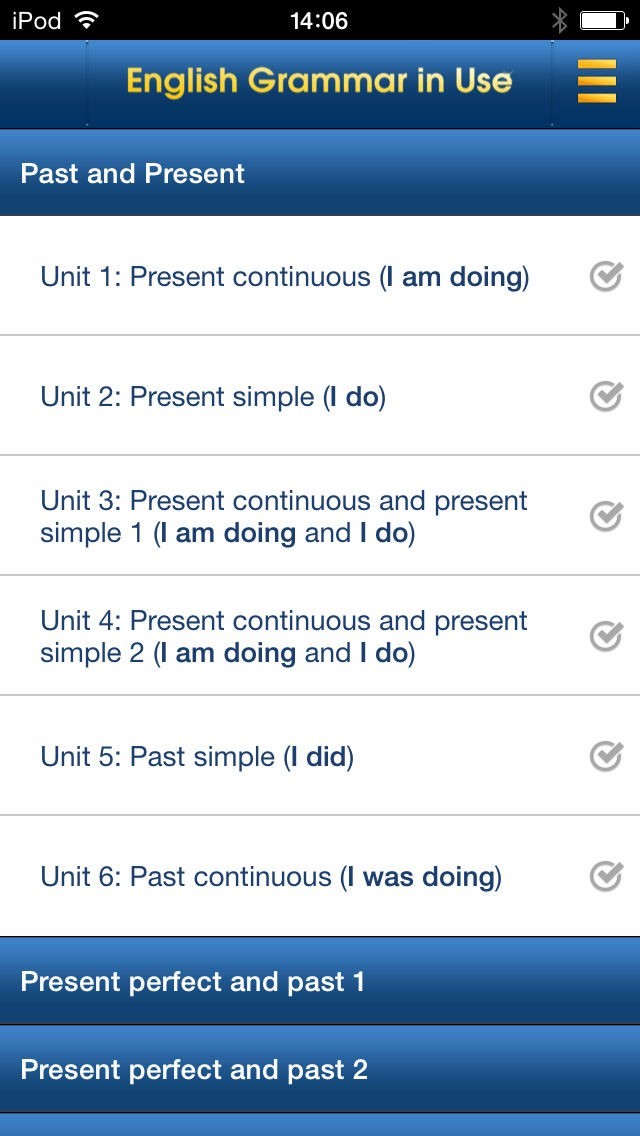This screenshot has height=1136, width=640.
Task: Tap the Wi-Fi status icon
Action: (x=87, y=20)
